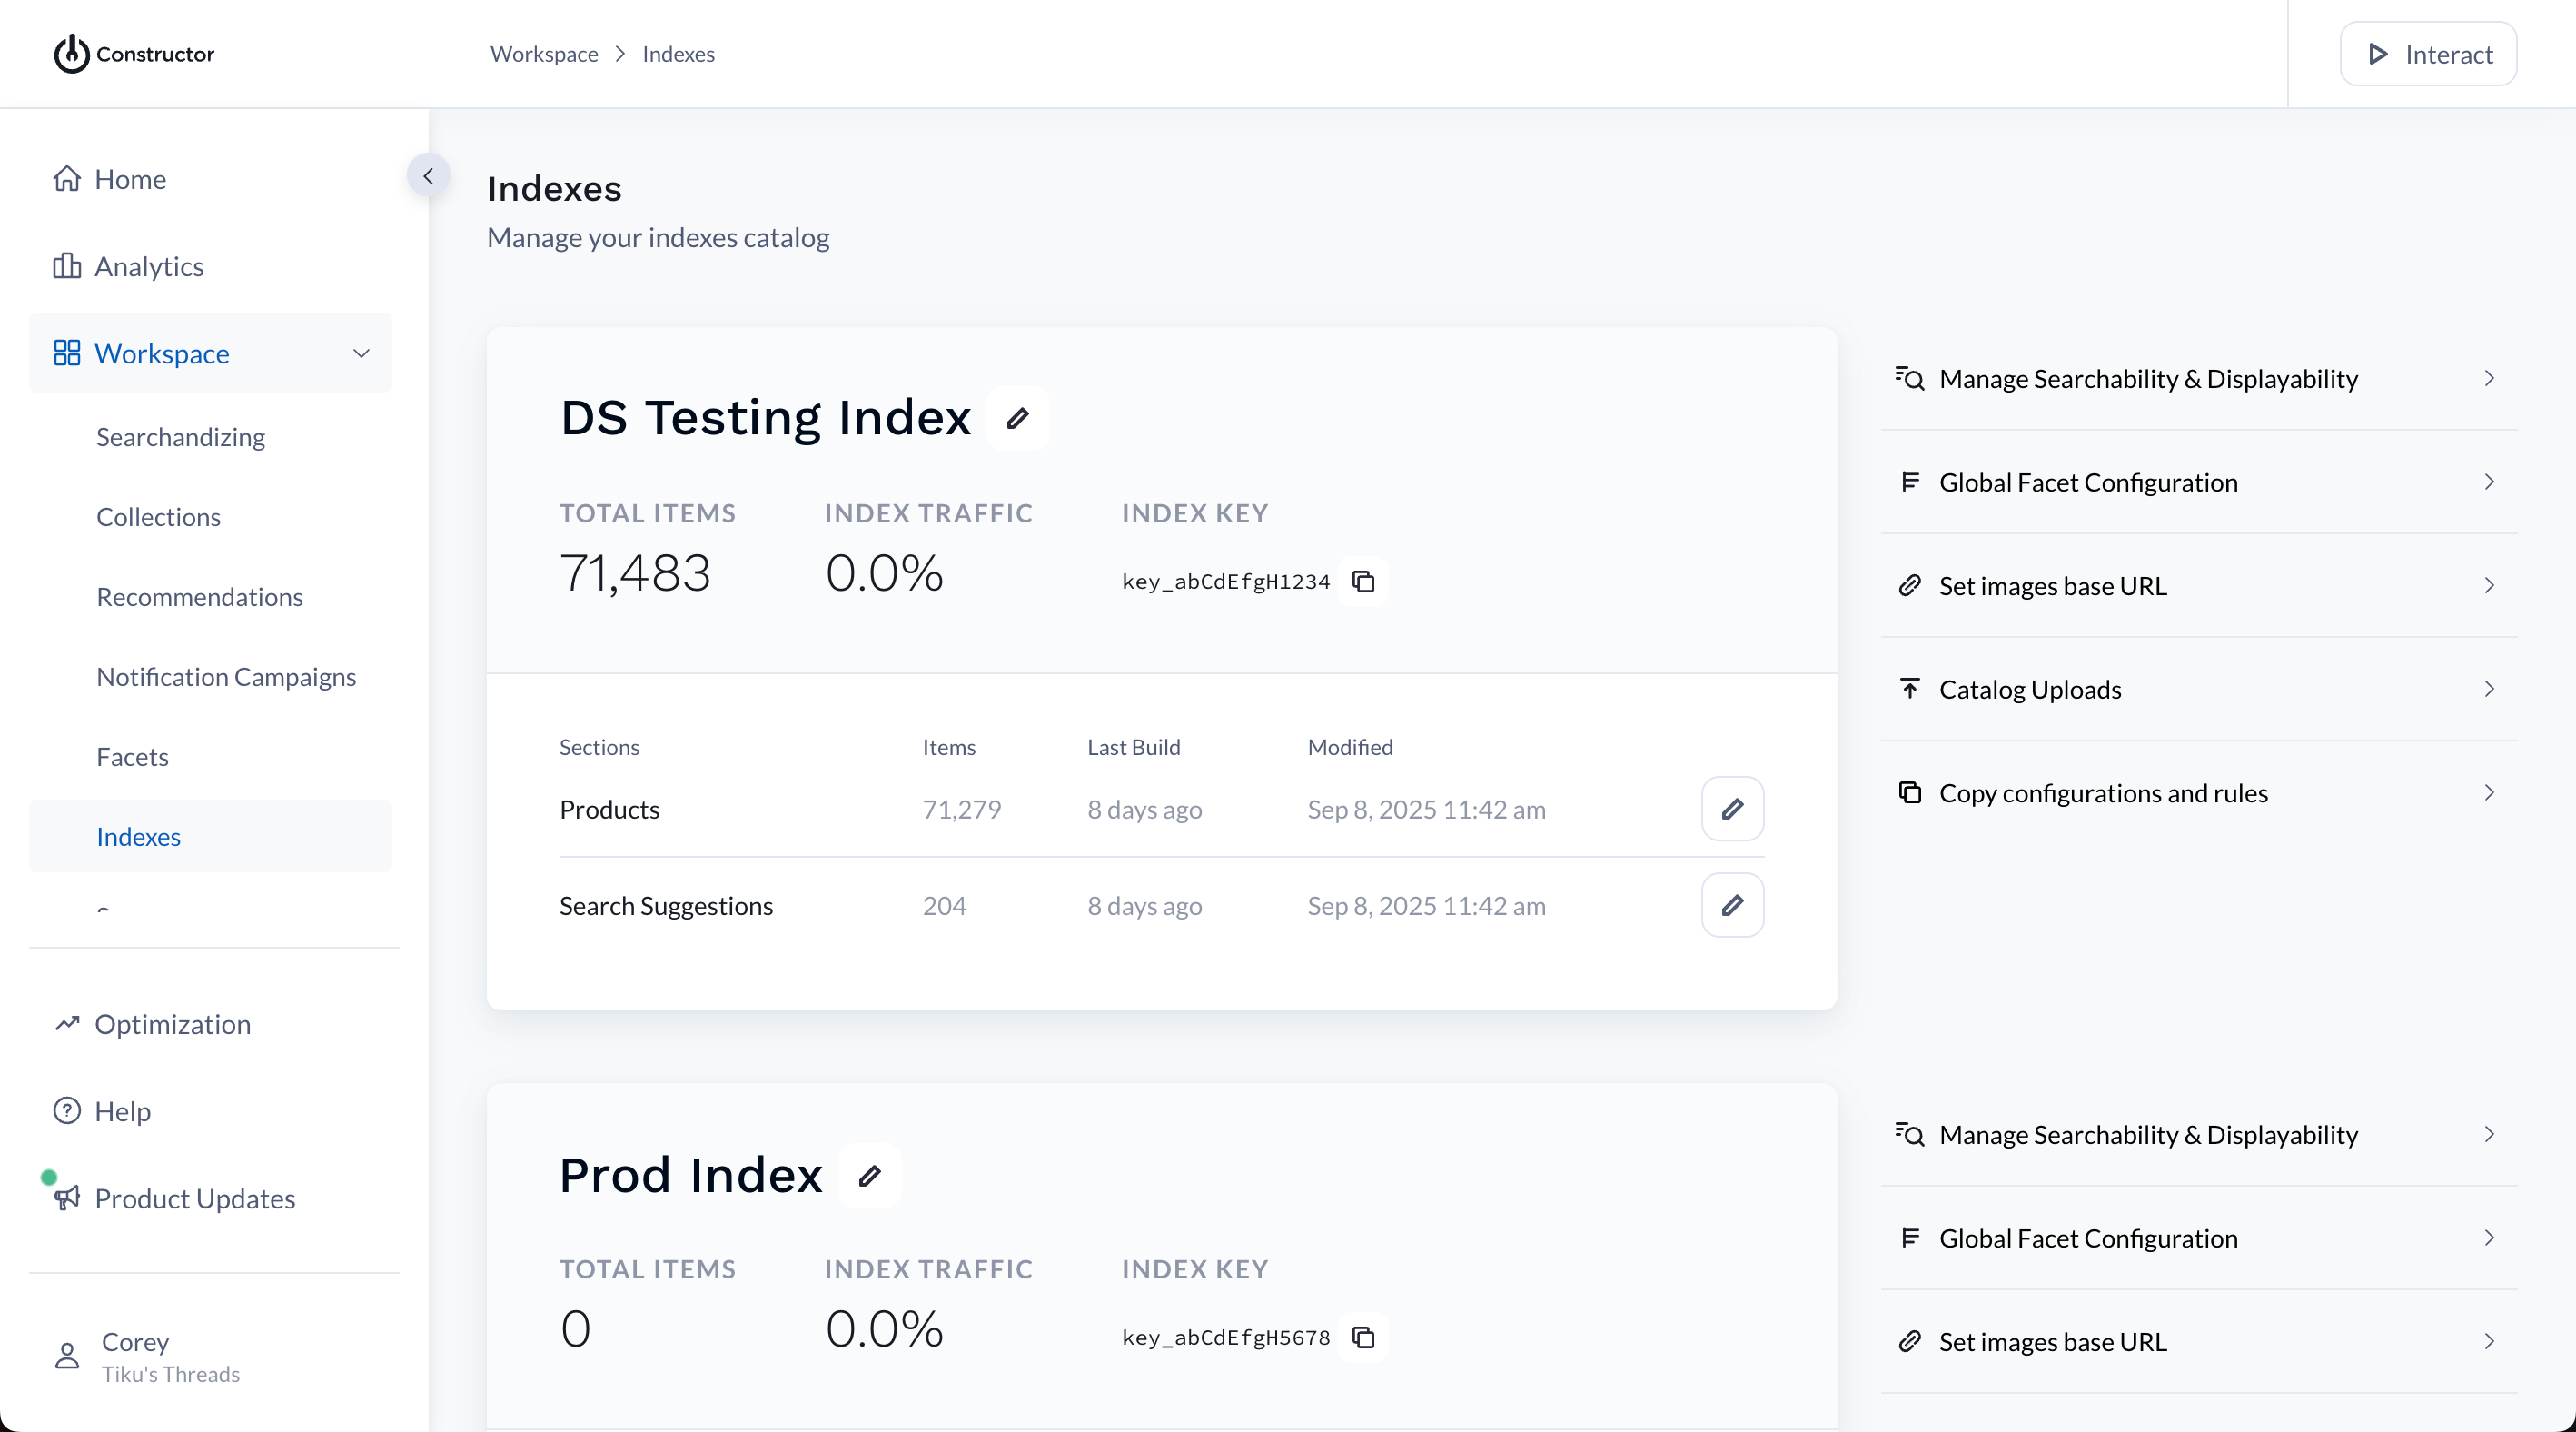Click the 71,279 items count
The image size is (2576, 1432).
click(962, 809)
